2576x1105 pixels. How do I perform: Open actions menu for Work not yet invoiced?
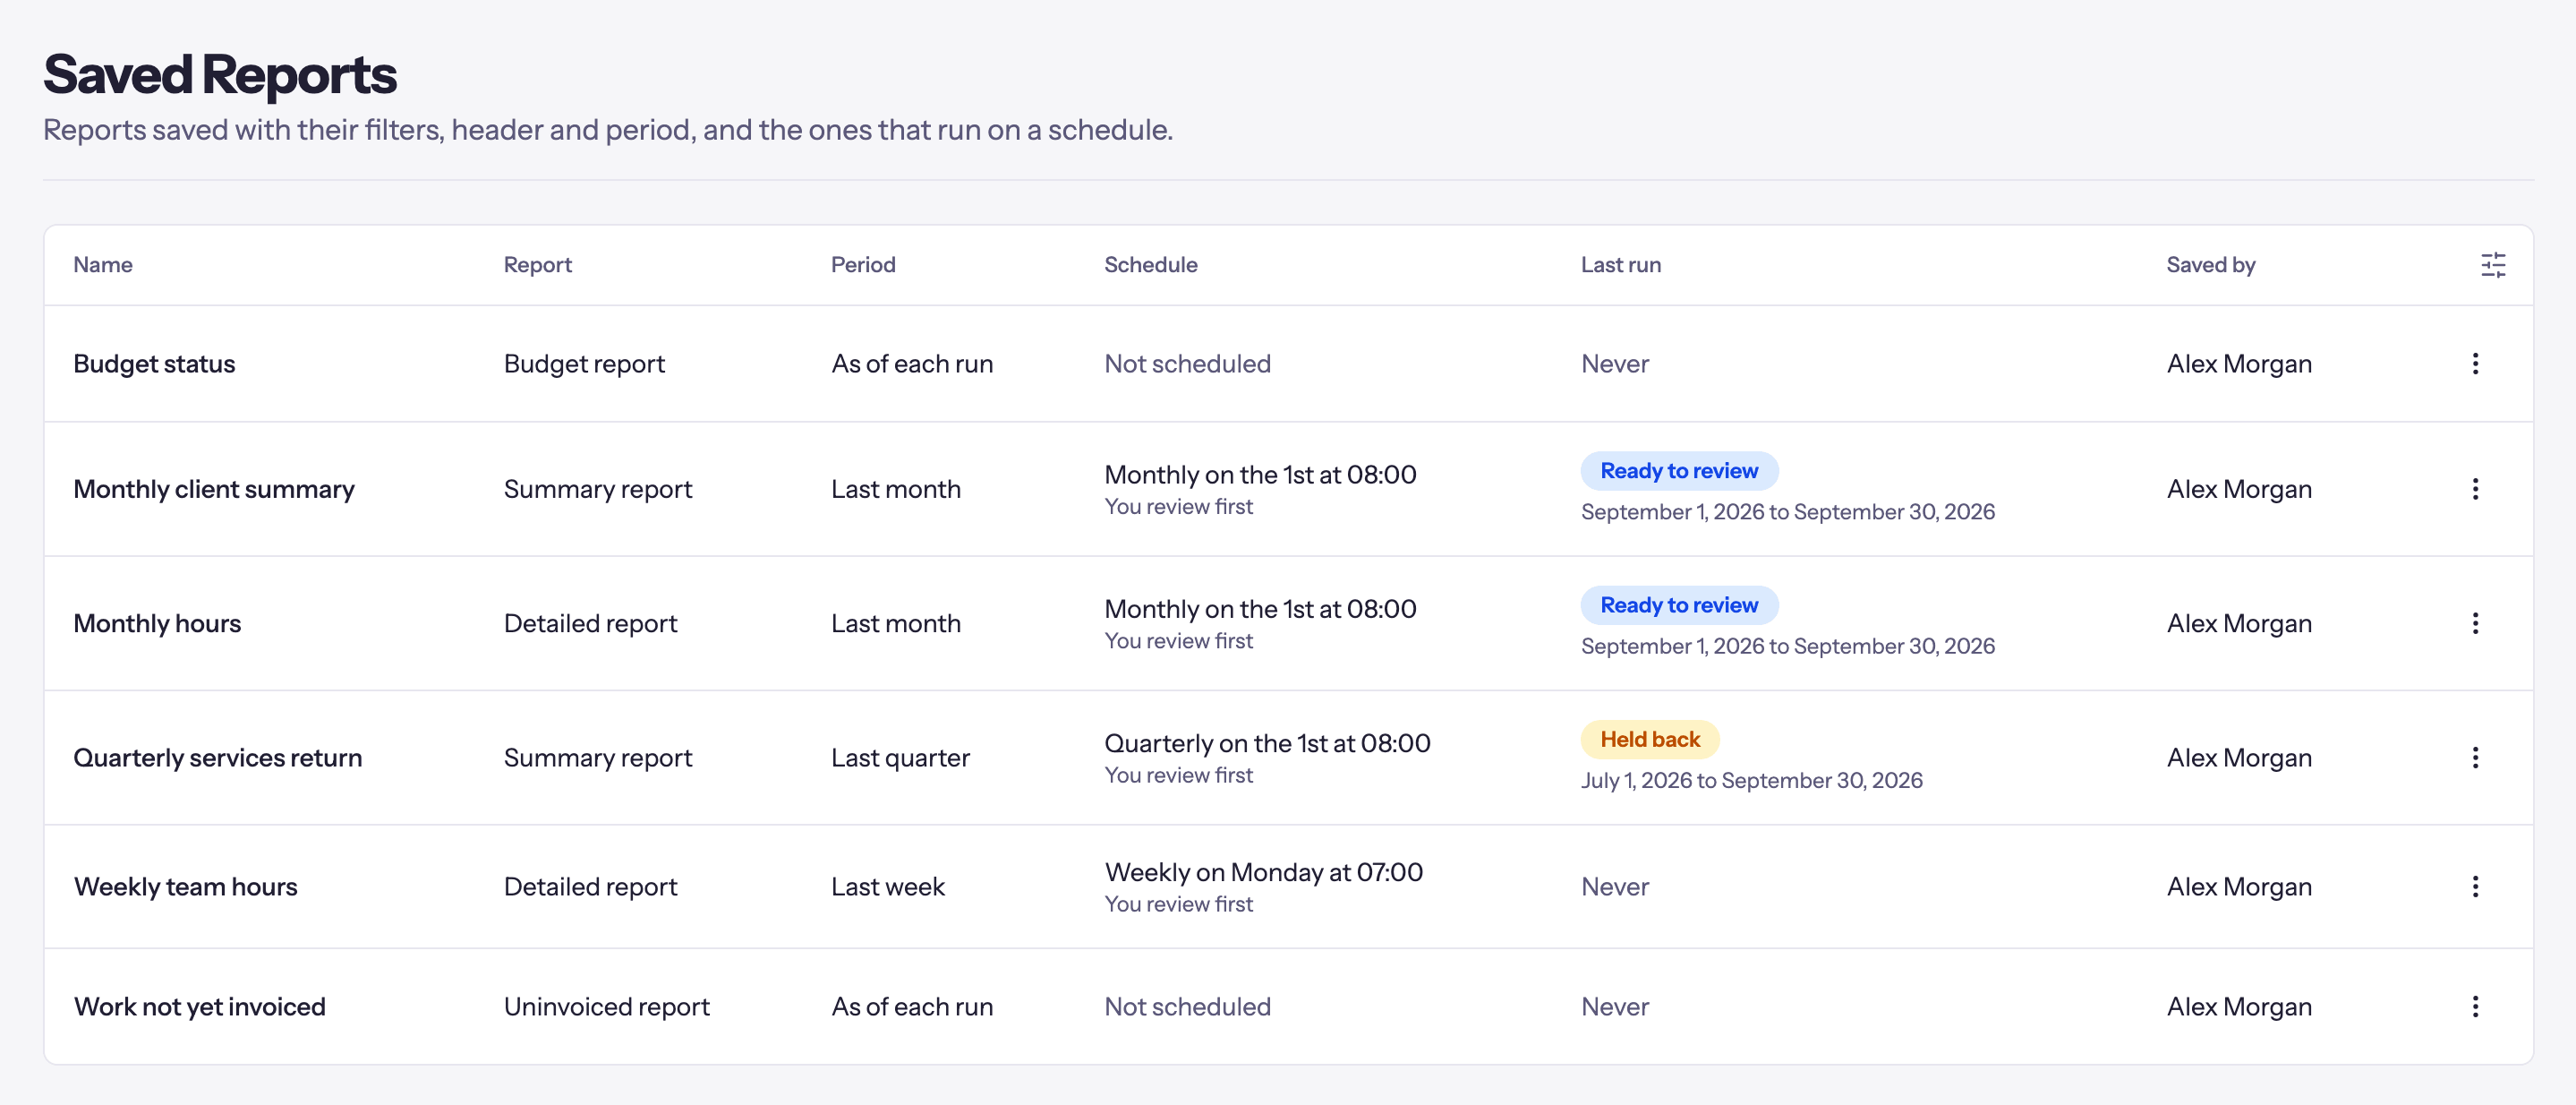[x=2475, y=1007]
